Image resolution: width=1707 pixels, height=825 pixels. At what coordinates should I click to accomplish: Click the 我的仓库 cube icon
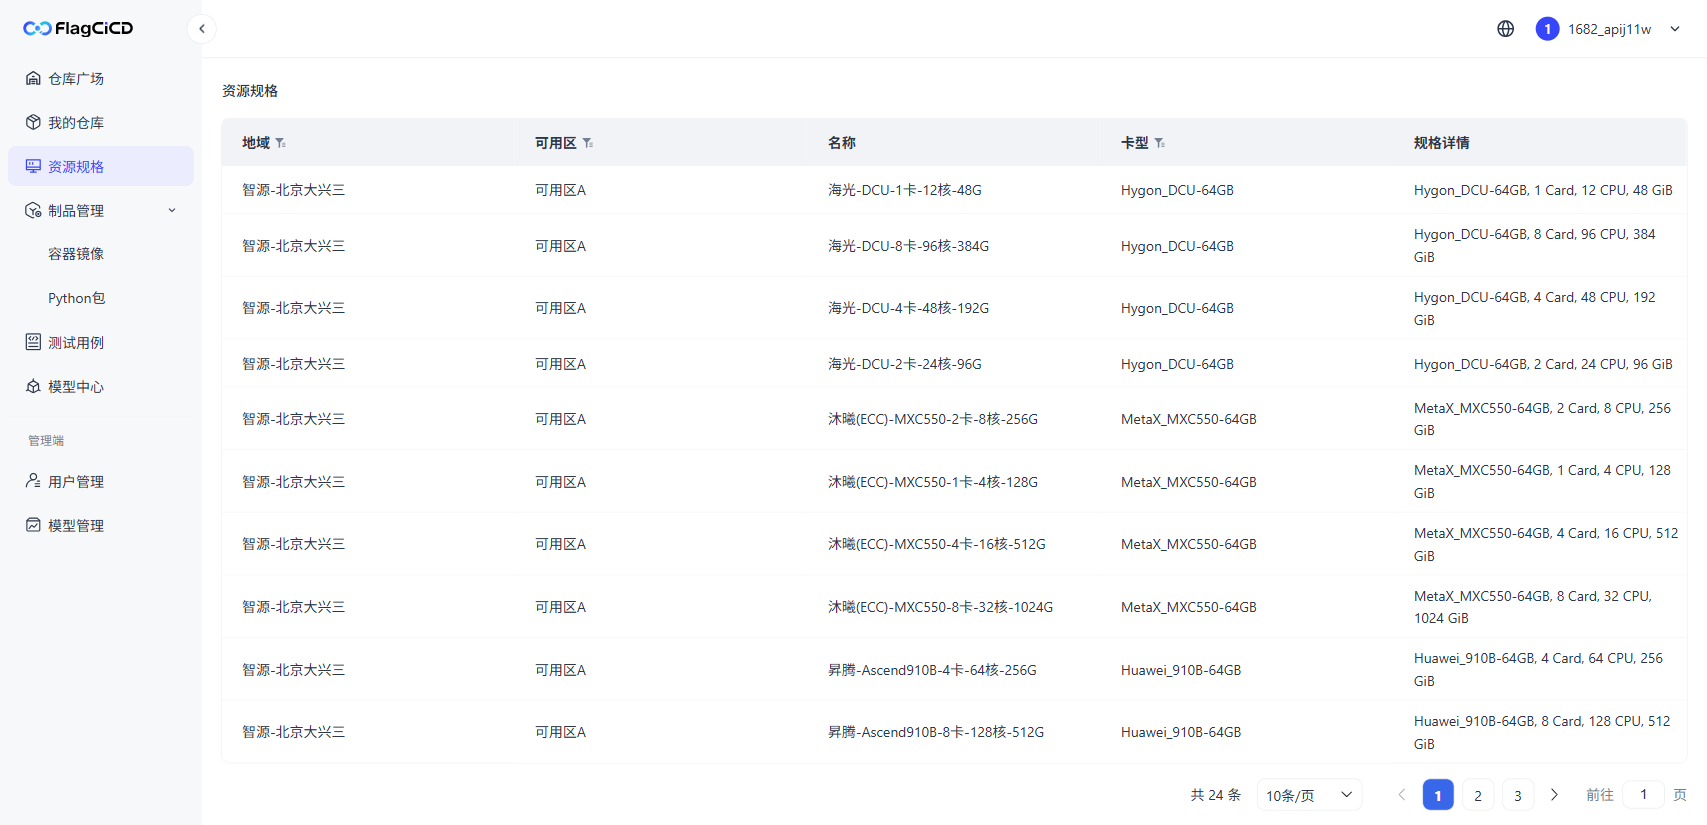(x=33, y=122)
